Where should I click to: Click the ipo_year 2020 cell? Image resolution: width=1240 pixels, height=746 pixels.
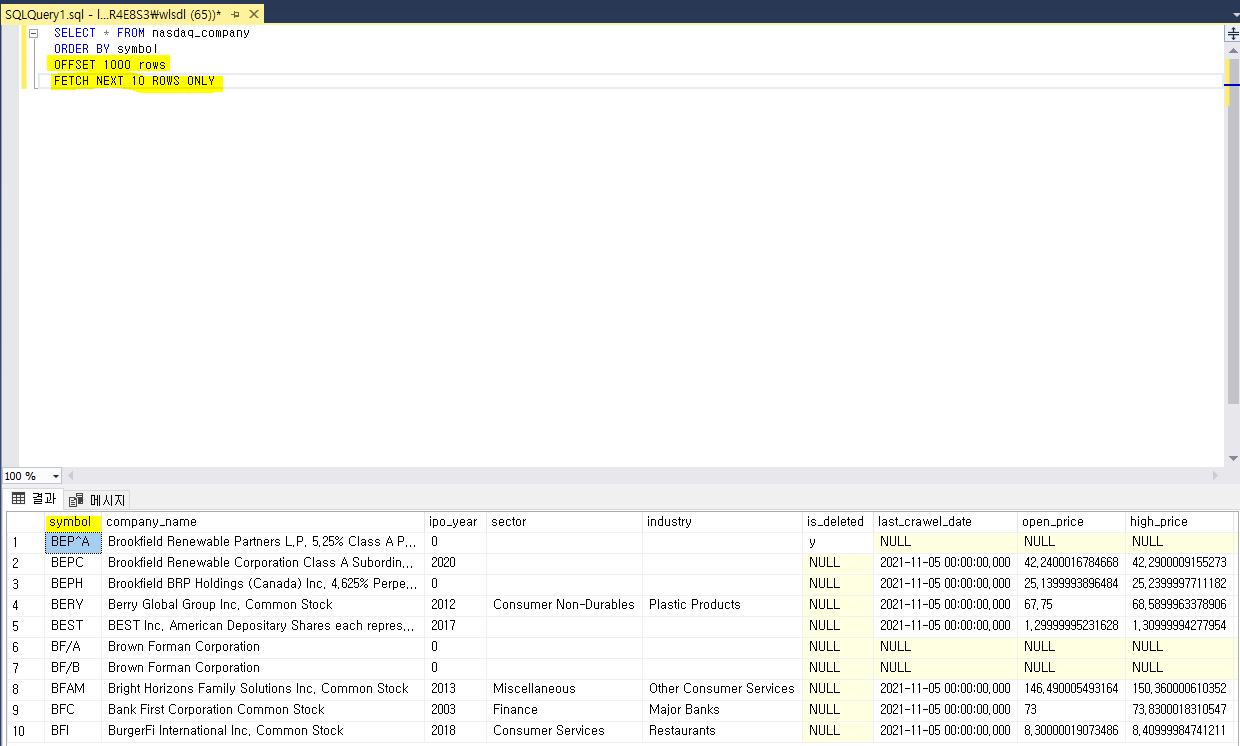click(x=456, y=563)
